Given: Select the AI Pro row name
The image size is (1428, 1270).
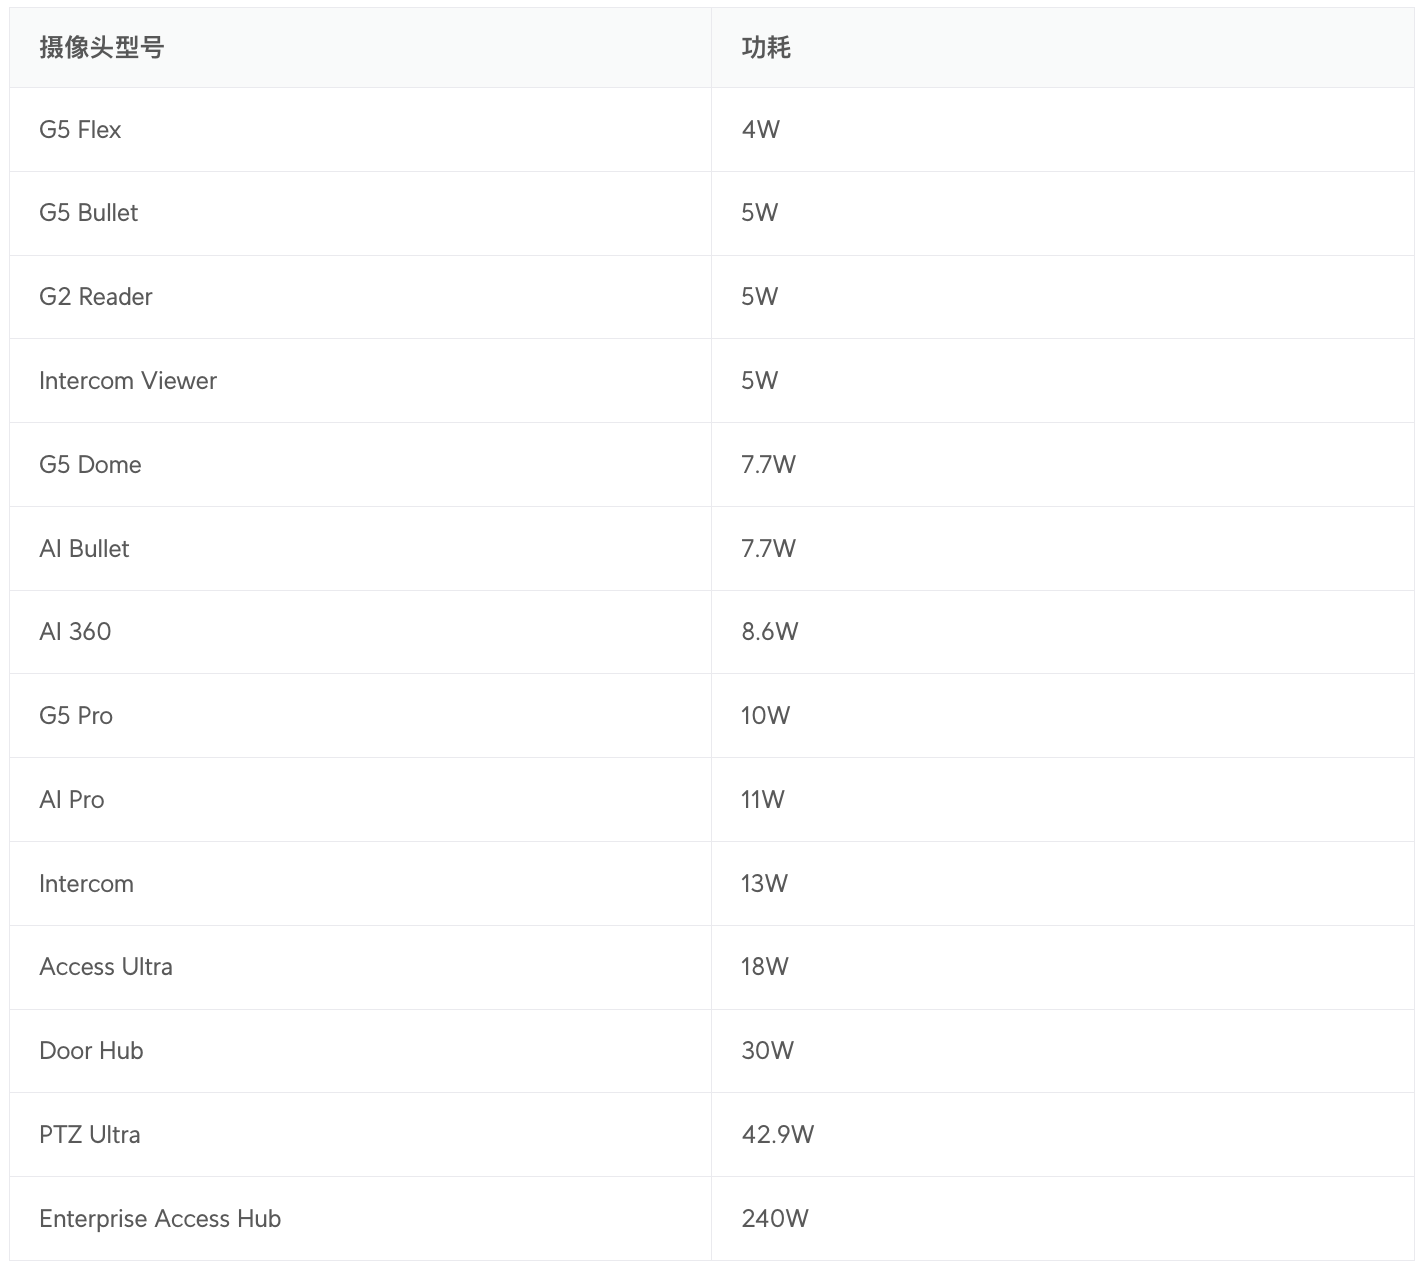Looking at the screenshot, I should 72,800.
